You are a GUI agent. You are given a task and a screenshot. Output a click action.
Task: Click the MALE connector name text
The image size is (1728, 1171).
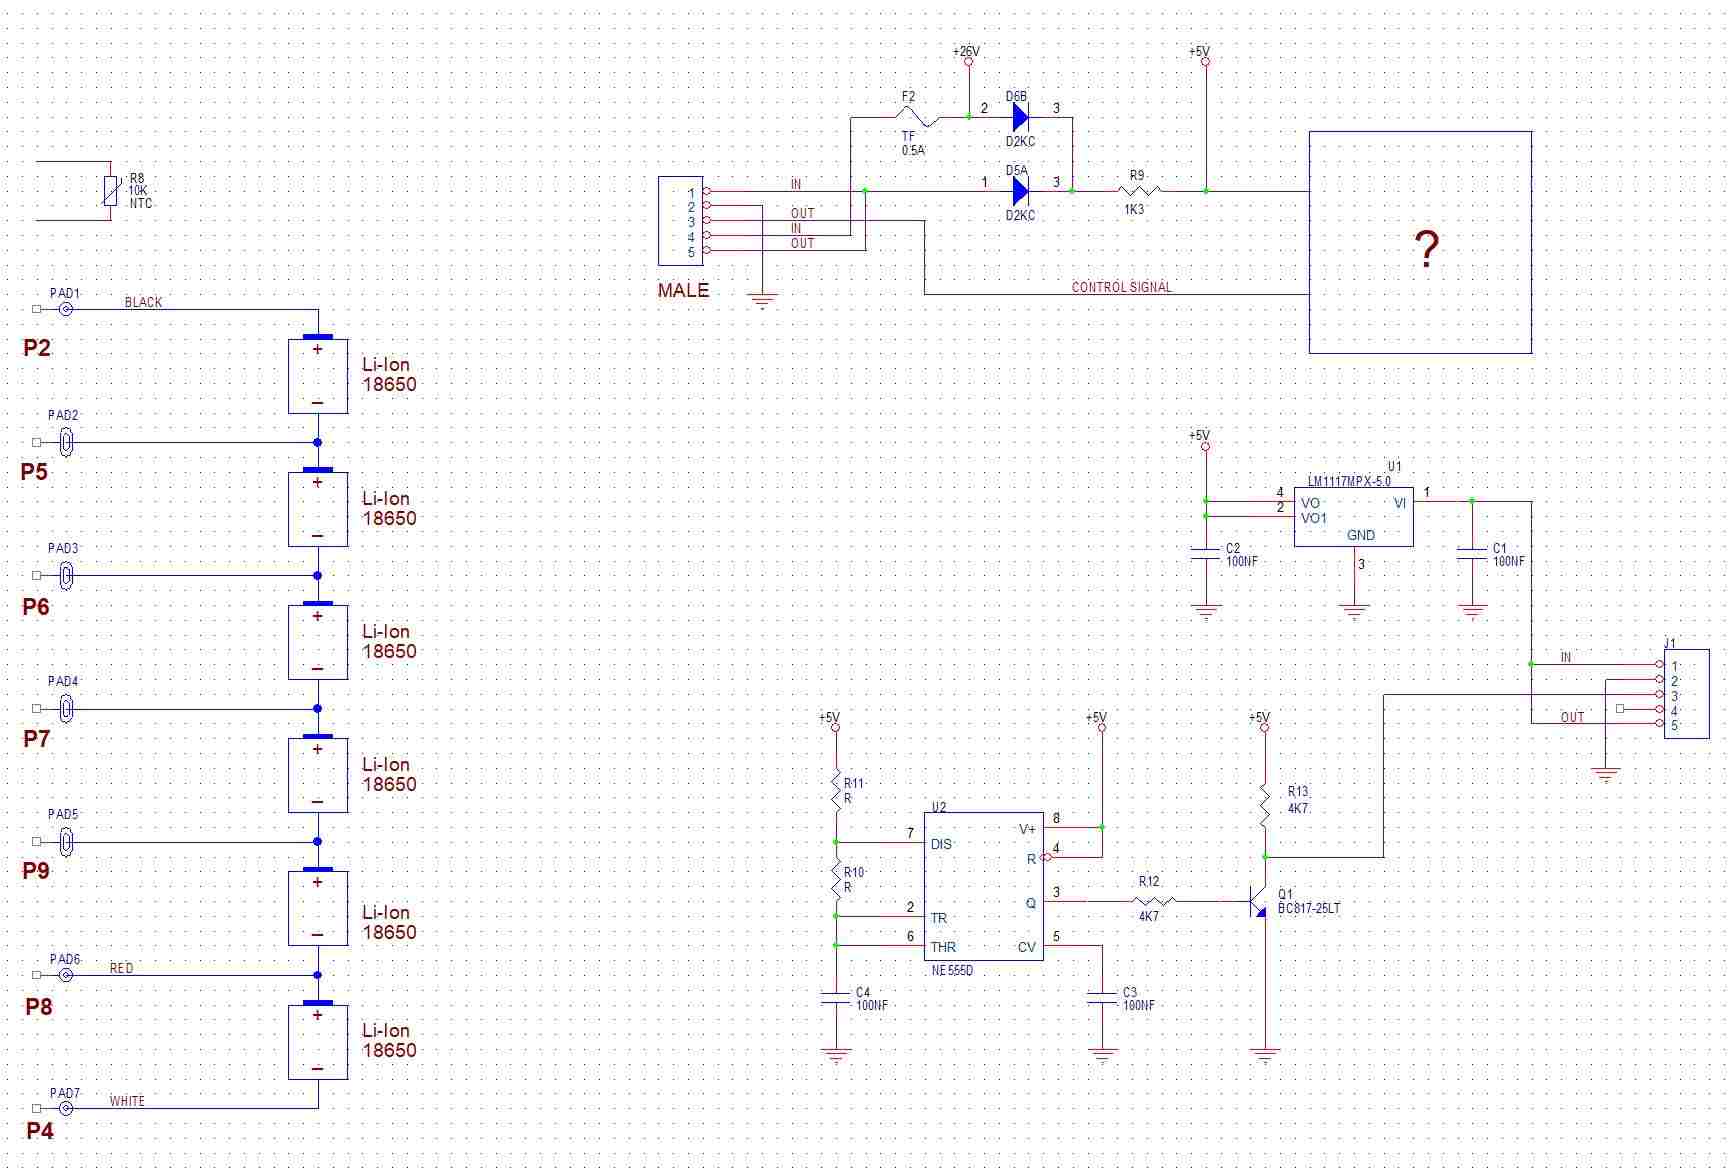click(683, 291)
